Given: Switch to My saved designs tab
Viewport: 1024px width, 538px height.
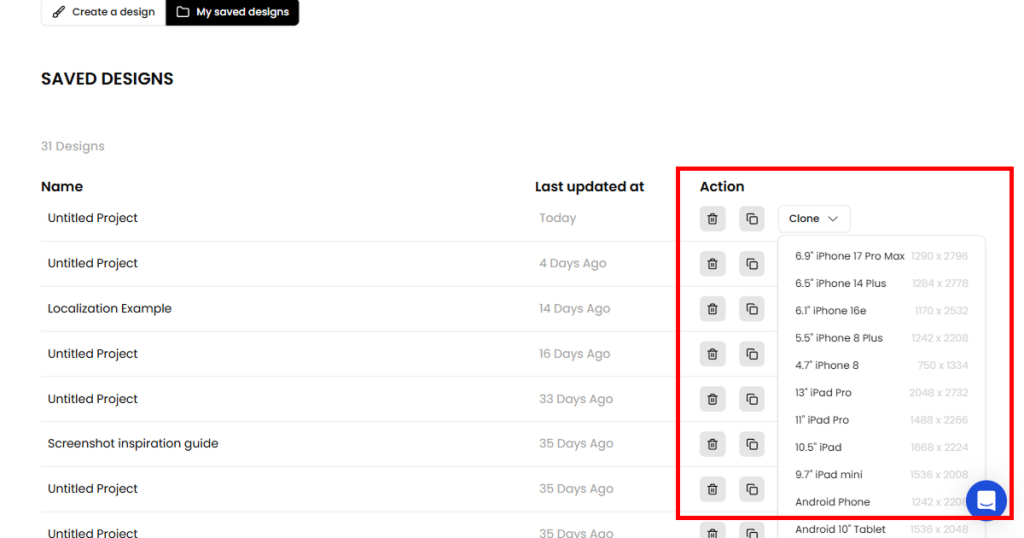Looking at the screenshot, I should (x=232, y=12).
